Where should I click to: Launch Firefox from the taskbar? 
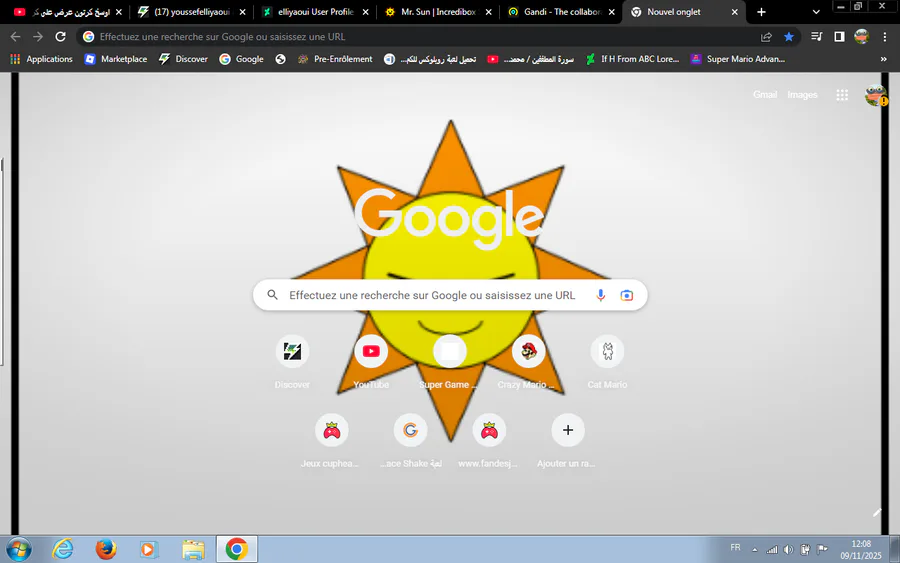click(106, 550)
